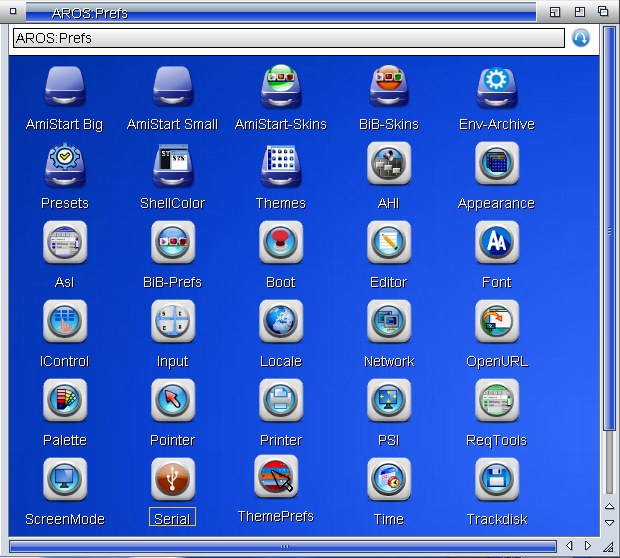
Task: Select the ScreenMode icon
Action: tap(64, 480)
